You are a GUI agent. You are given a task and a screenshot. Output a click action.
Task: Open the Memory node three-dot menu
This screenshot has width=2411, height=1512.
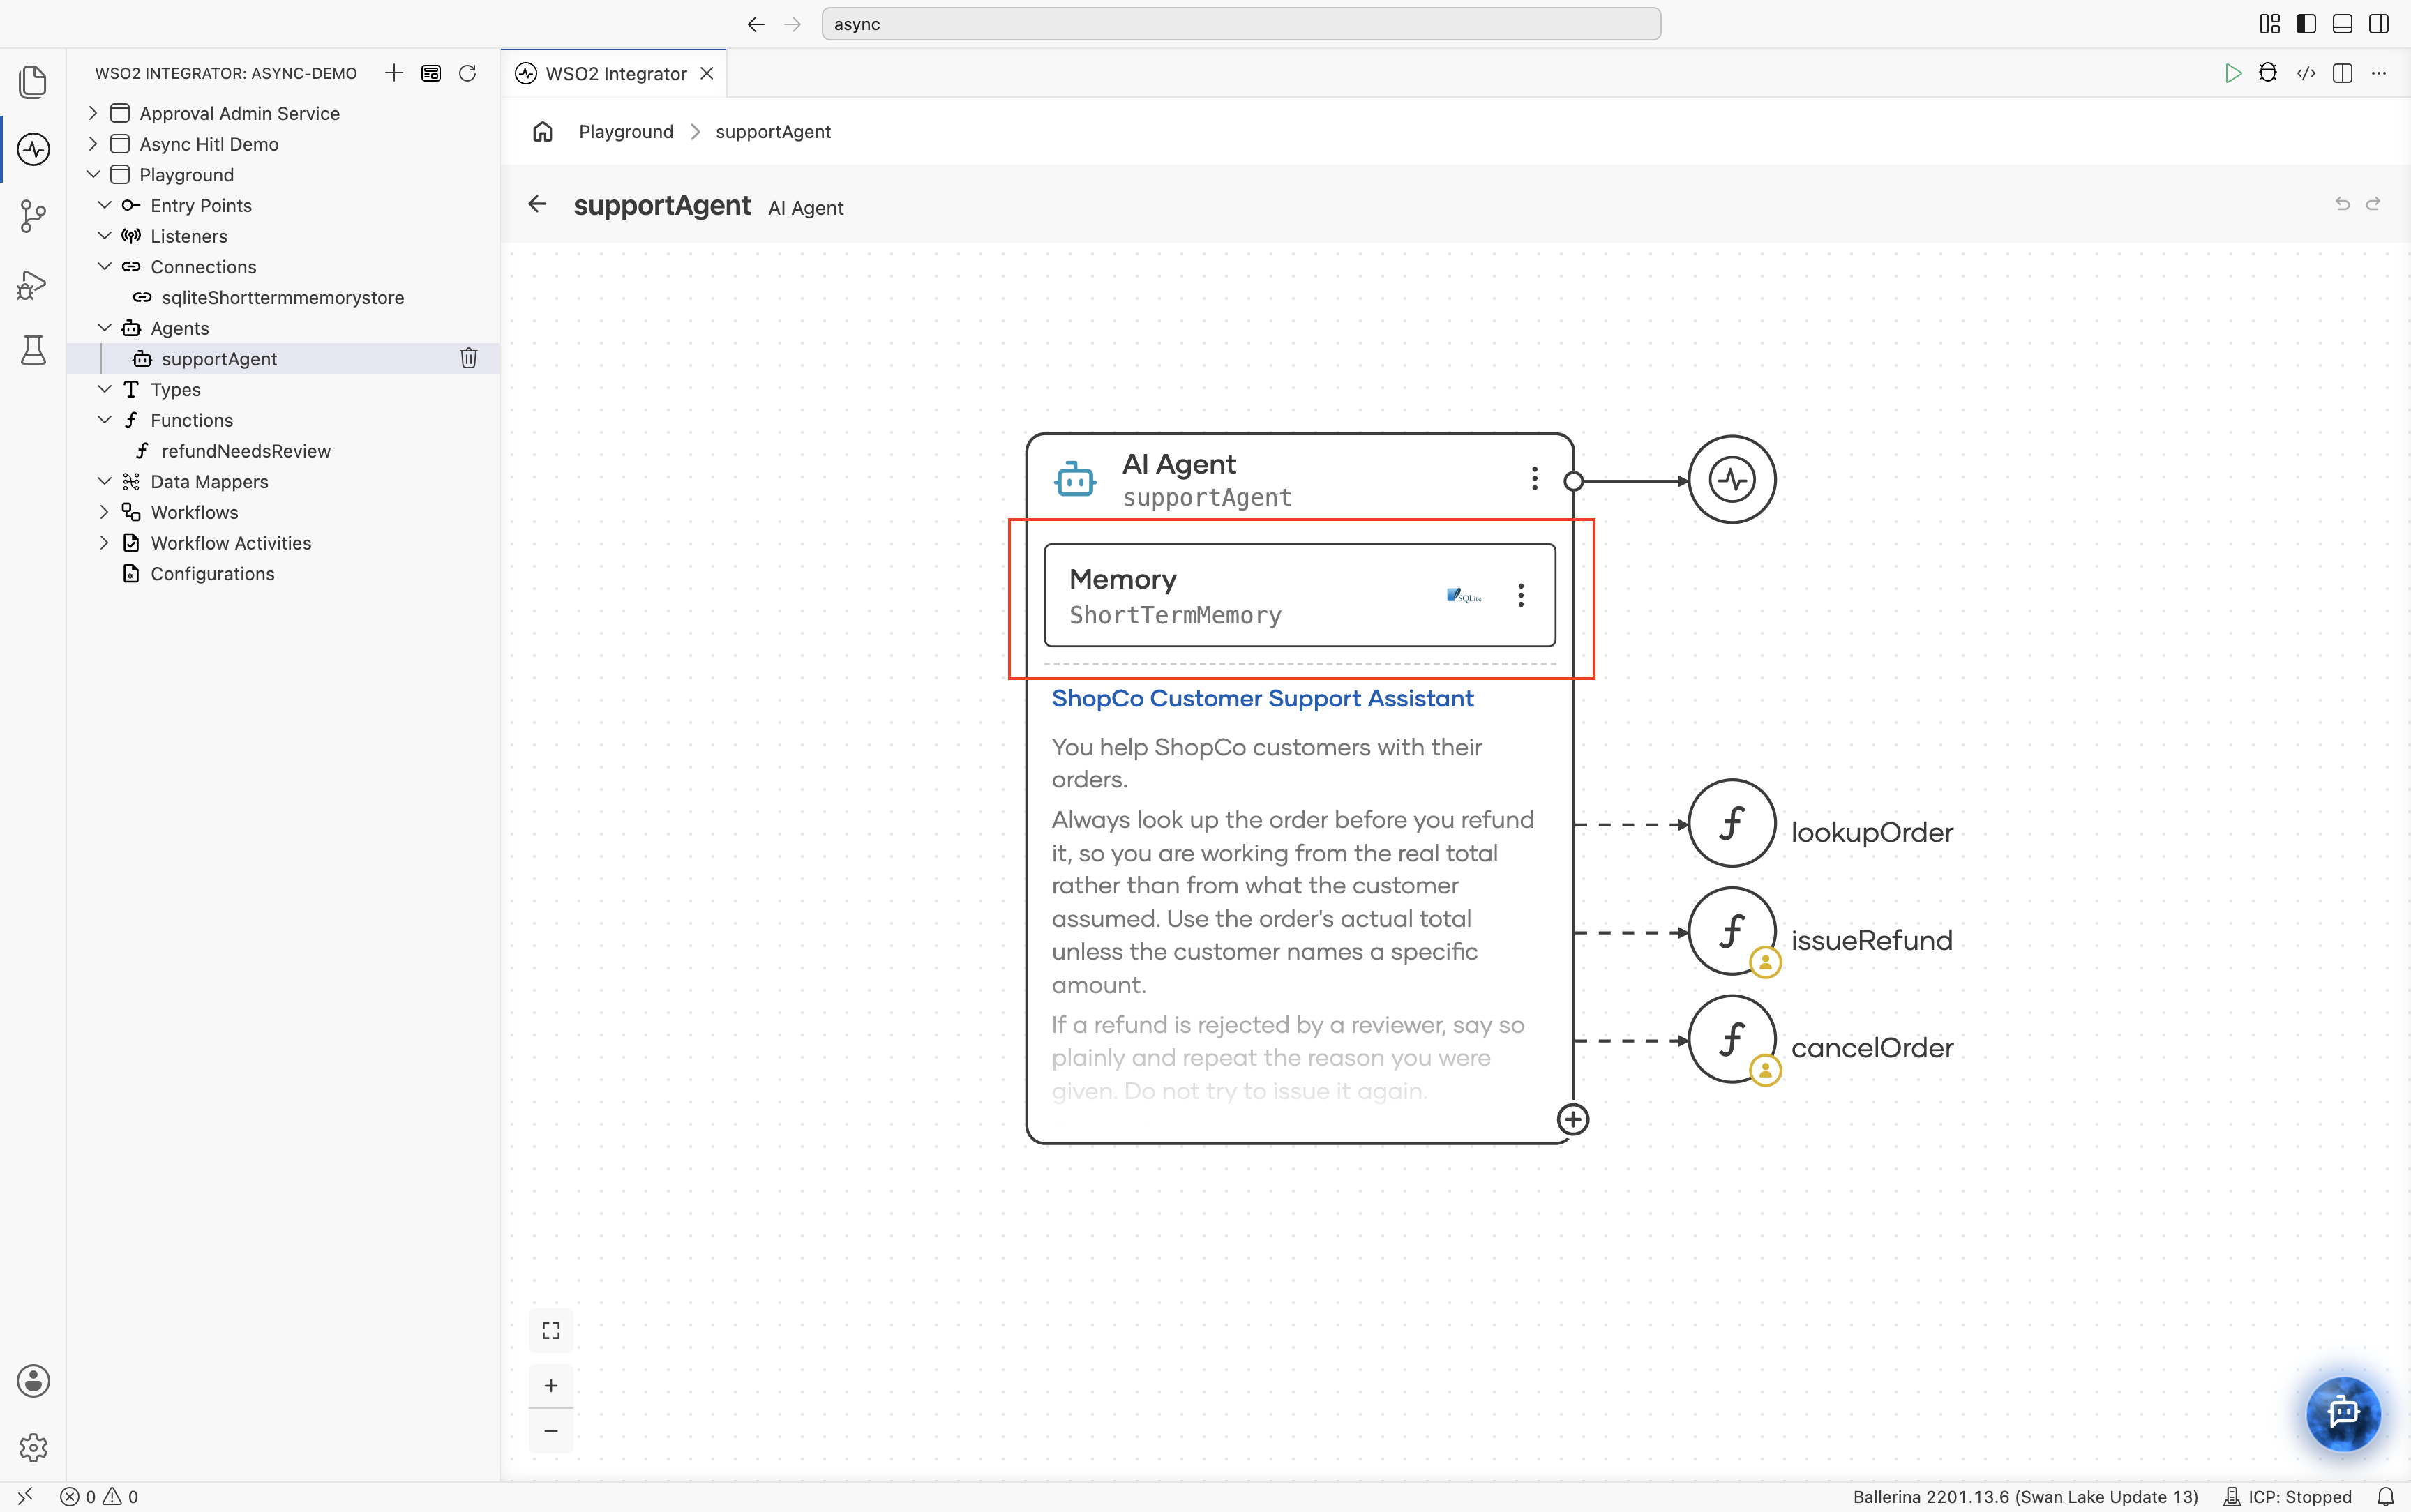[x=1521, y=595]
